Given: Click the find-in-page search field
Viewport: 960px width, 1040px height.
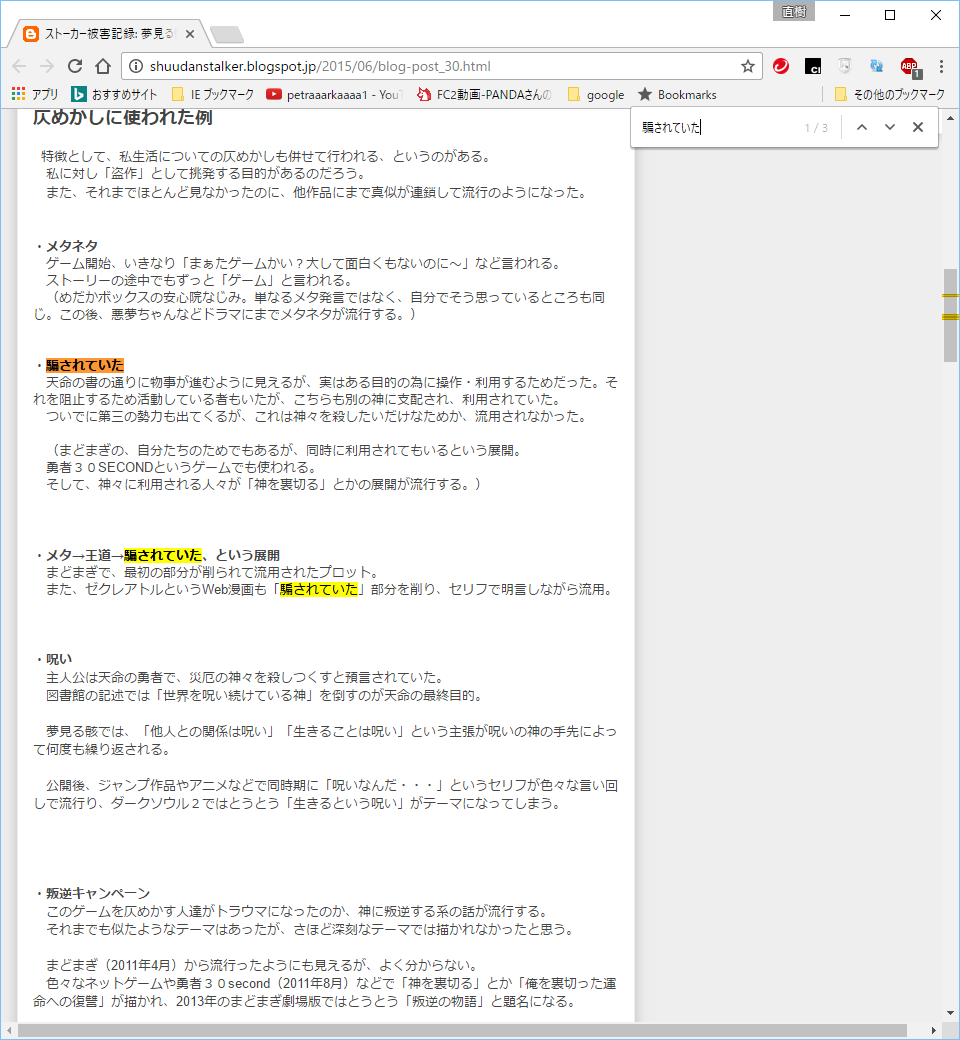Looking at the screenshot, I should pos(717,127).
